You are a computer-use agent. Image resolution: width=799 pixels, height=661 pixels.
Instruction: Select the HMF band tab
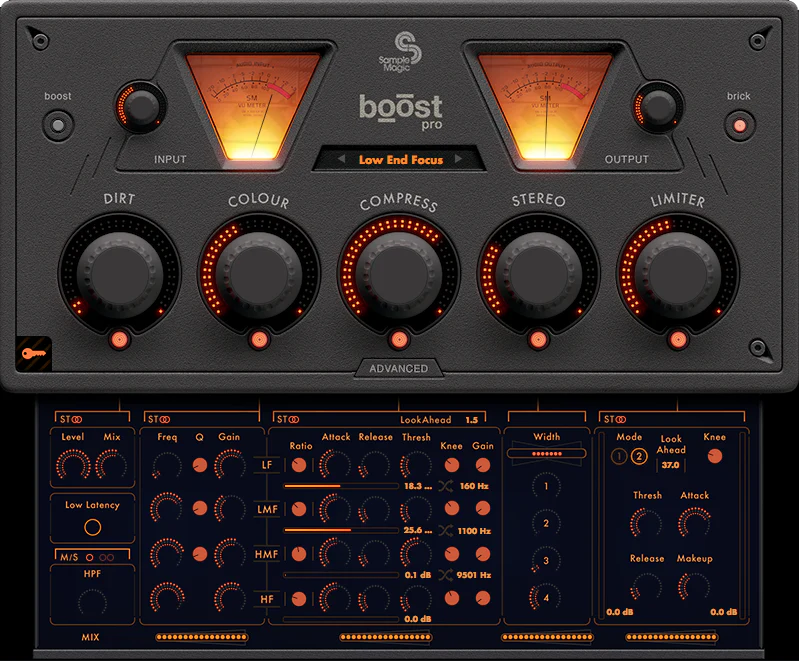click(267, 554)
